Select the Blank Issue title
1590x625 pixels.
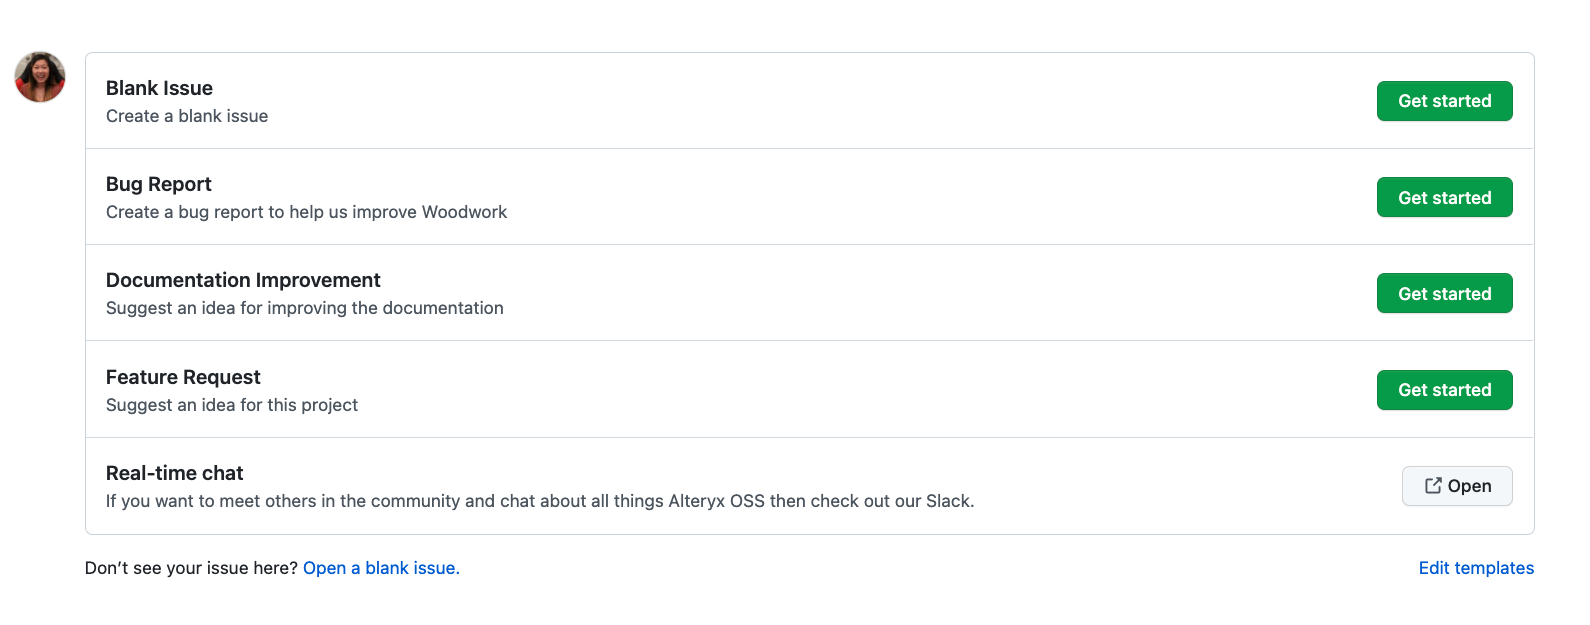pos(159,88)
